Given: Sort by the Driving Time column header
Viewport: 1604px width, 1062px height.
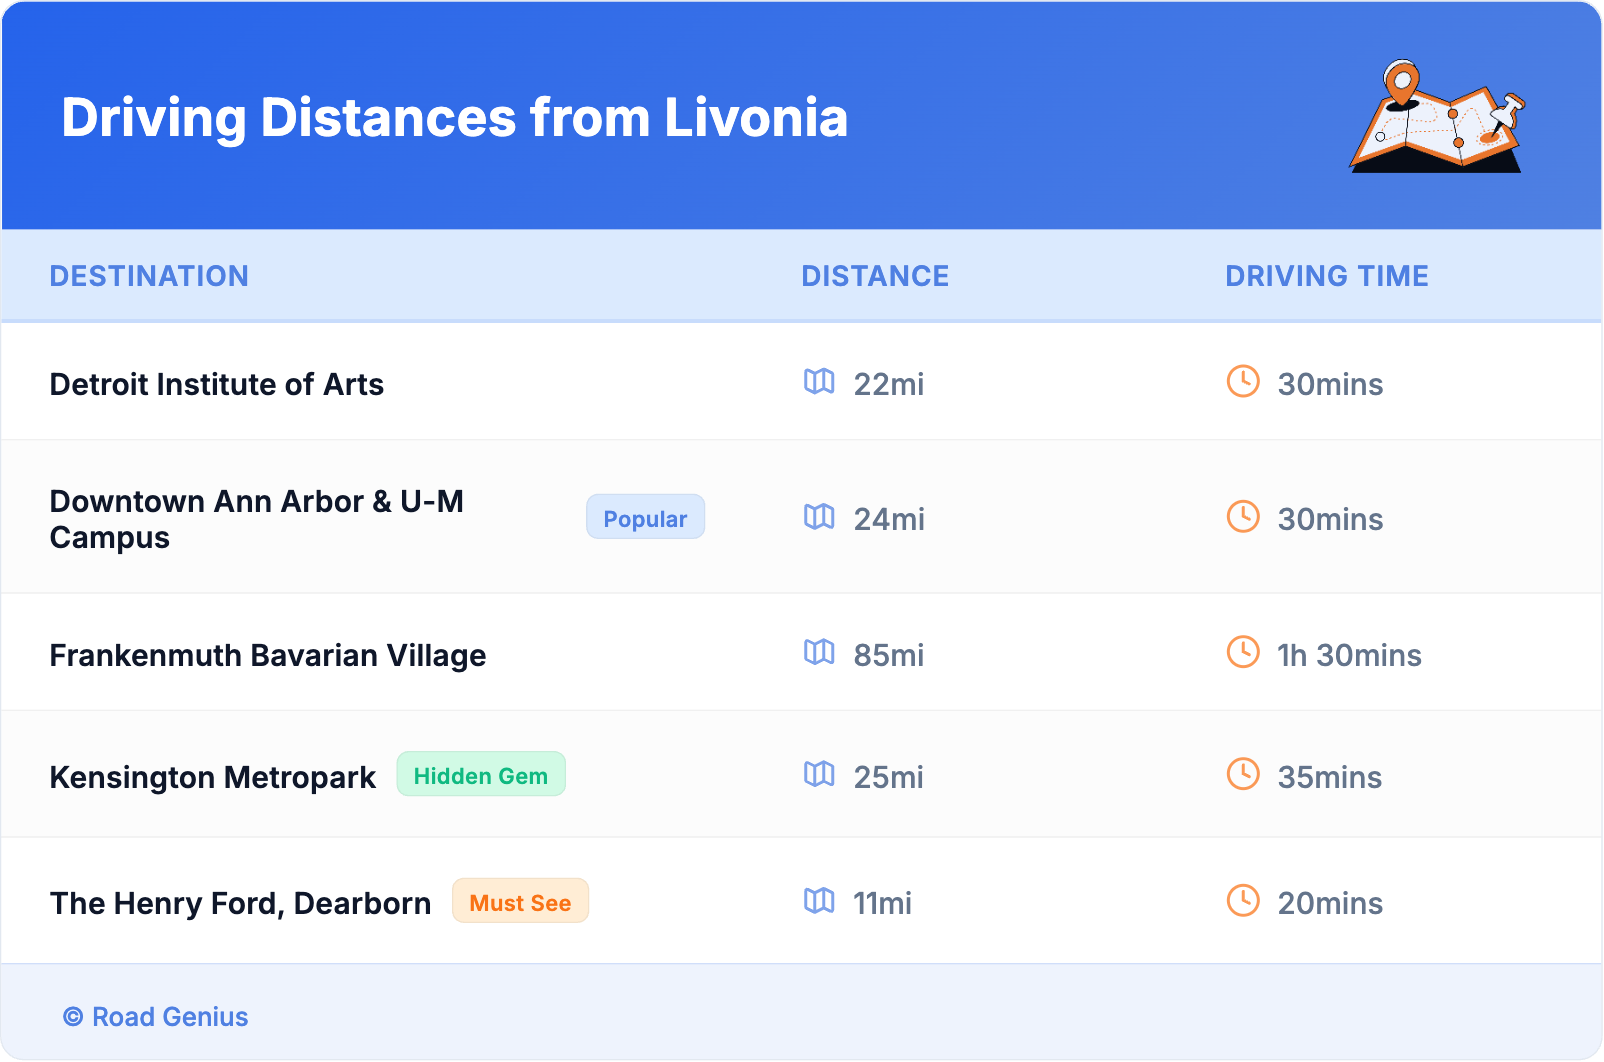Looking at the screenshot, I should (x=1326, y=276).
